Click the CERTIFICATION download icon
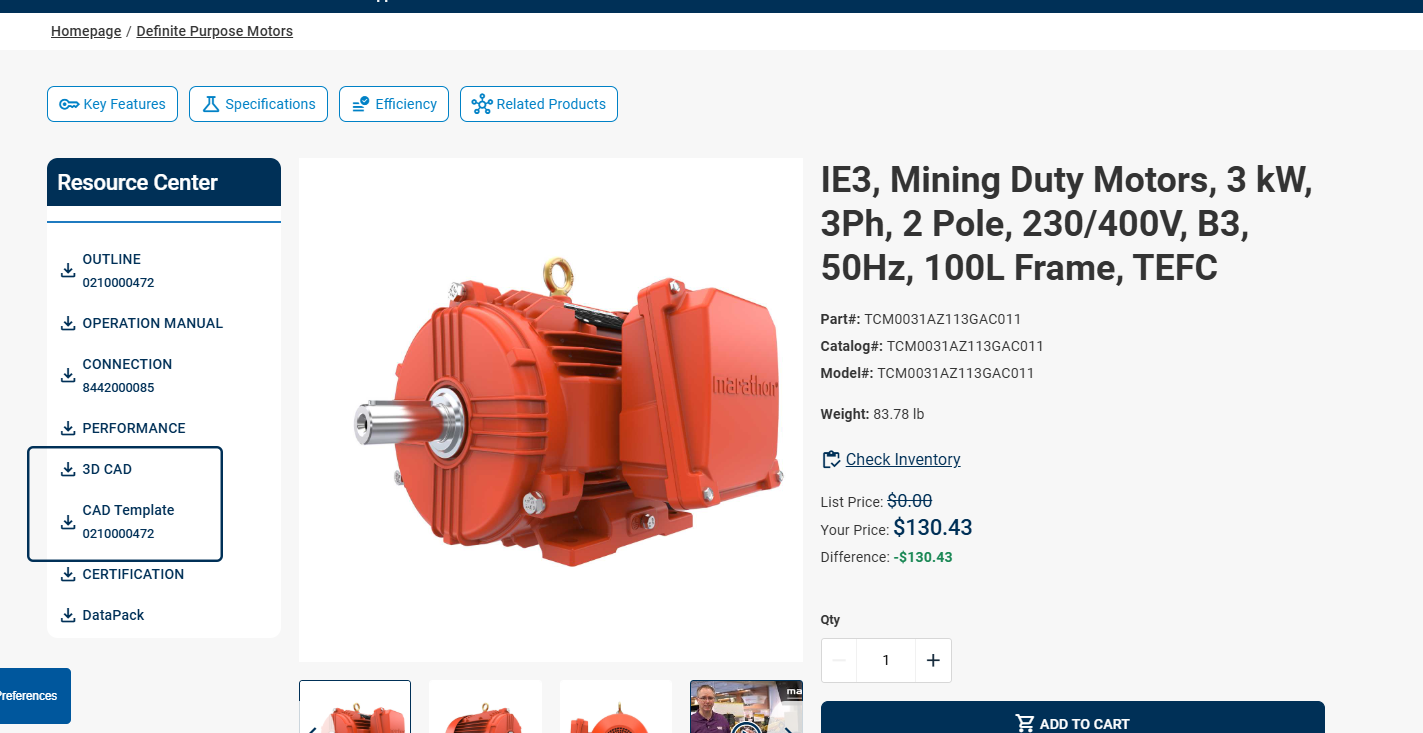This screenshot has width=1423, height=733. pos(68,574)
